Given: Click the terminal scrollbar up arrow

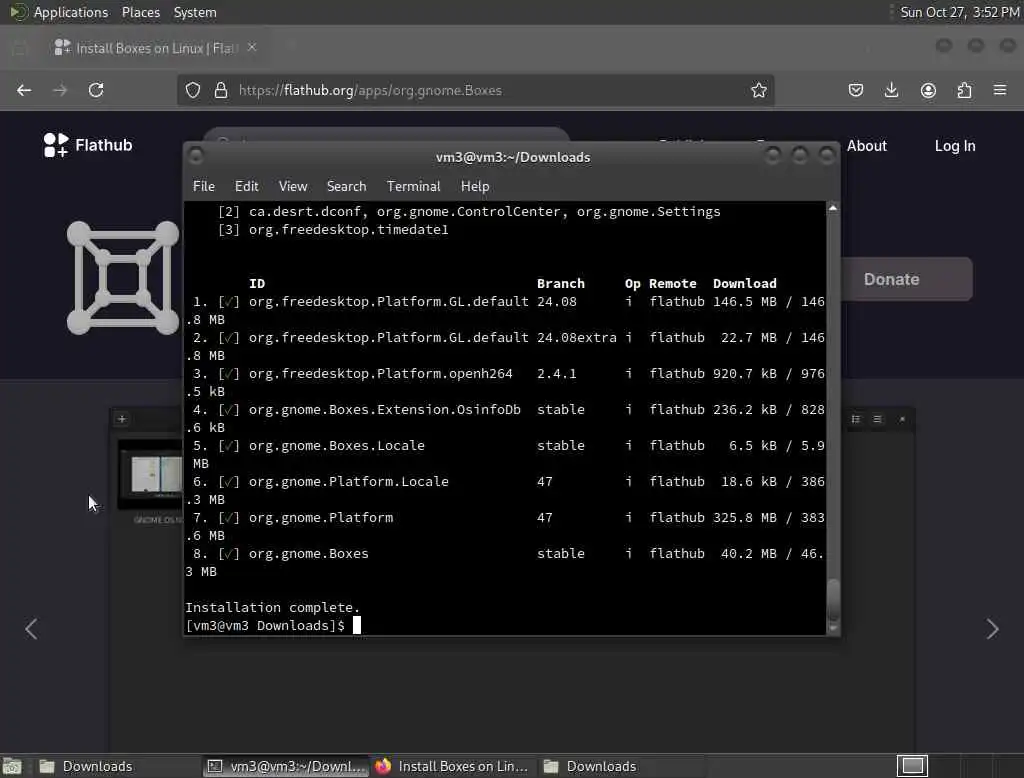Looking at the screenshot, I should tap(833, 208).
